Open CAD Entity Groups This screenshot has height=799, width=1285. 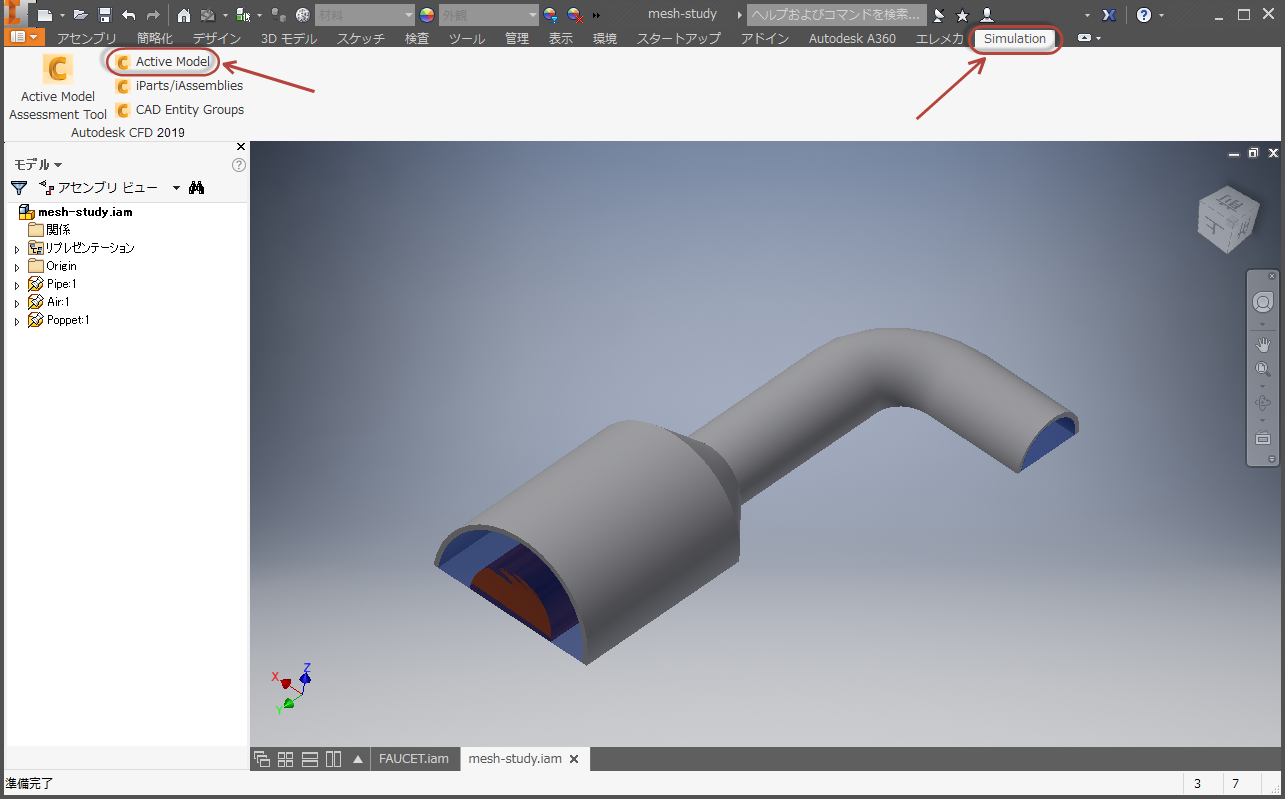[x=180, y=110]
